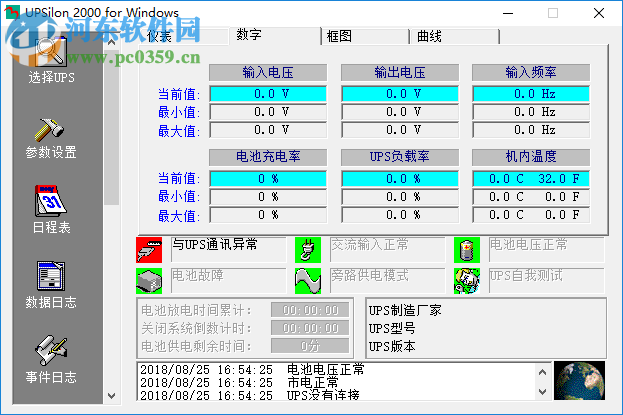Click the current input frequency value
Viewport: 623px width, 415px height.
[x=531, y=94]
